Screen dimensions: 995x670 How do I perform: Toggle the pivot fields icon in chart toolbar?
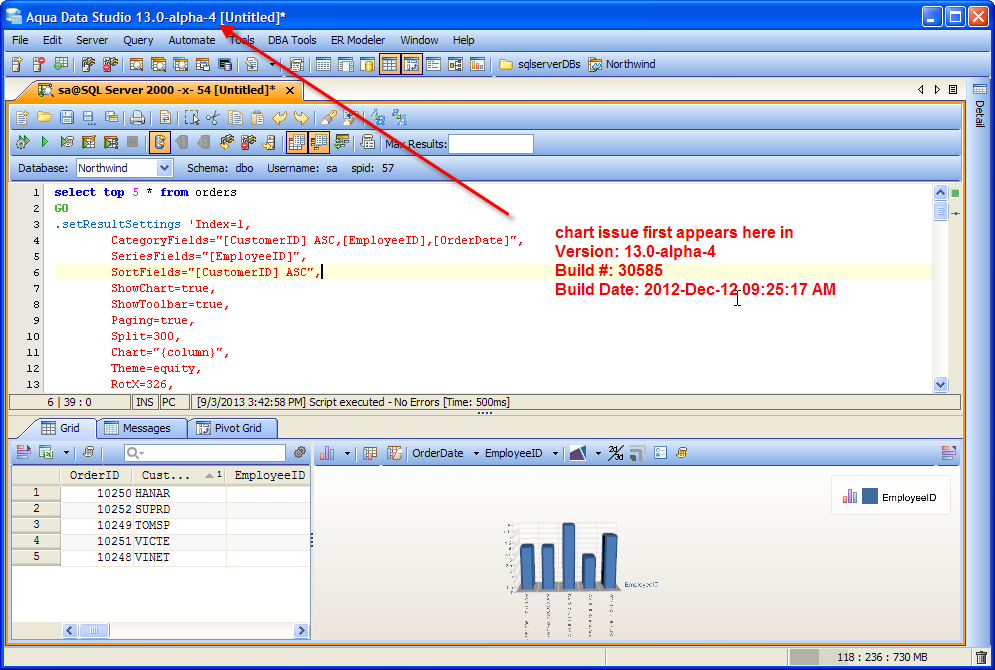tap(394, 453)
